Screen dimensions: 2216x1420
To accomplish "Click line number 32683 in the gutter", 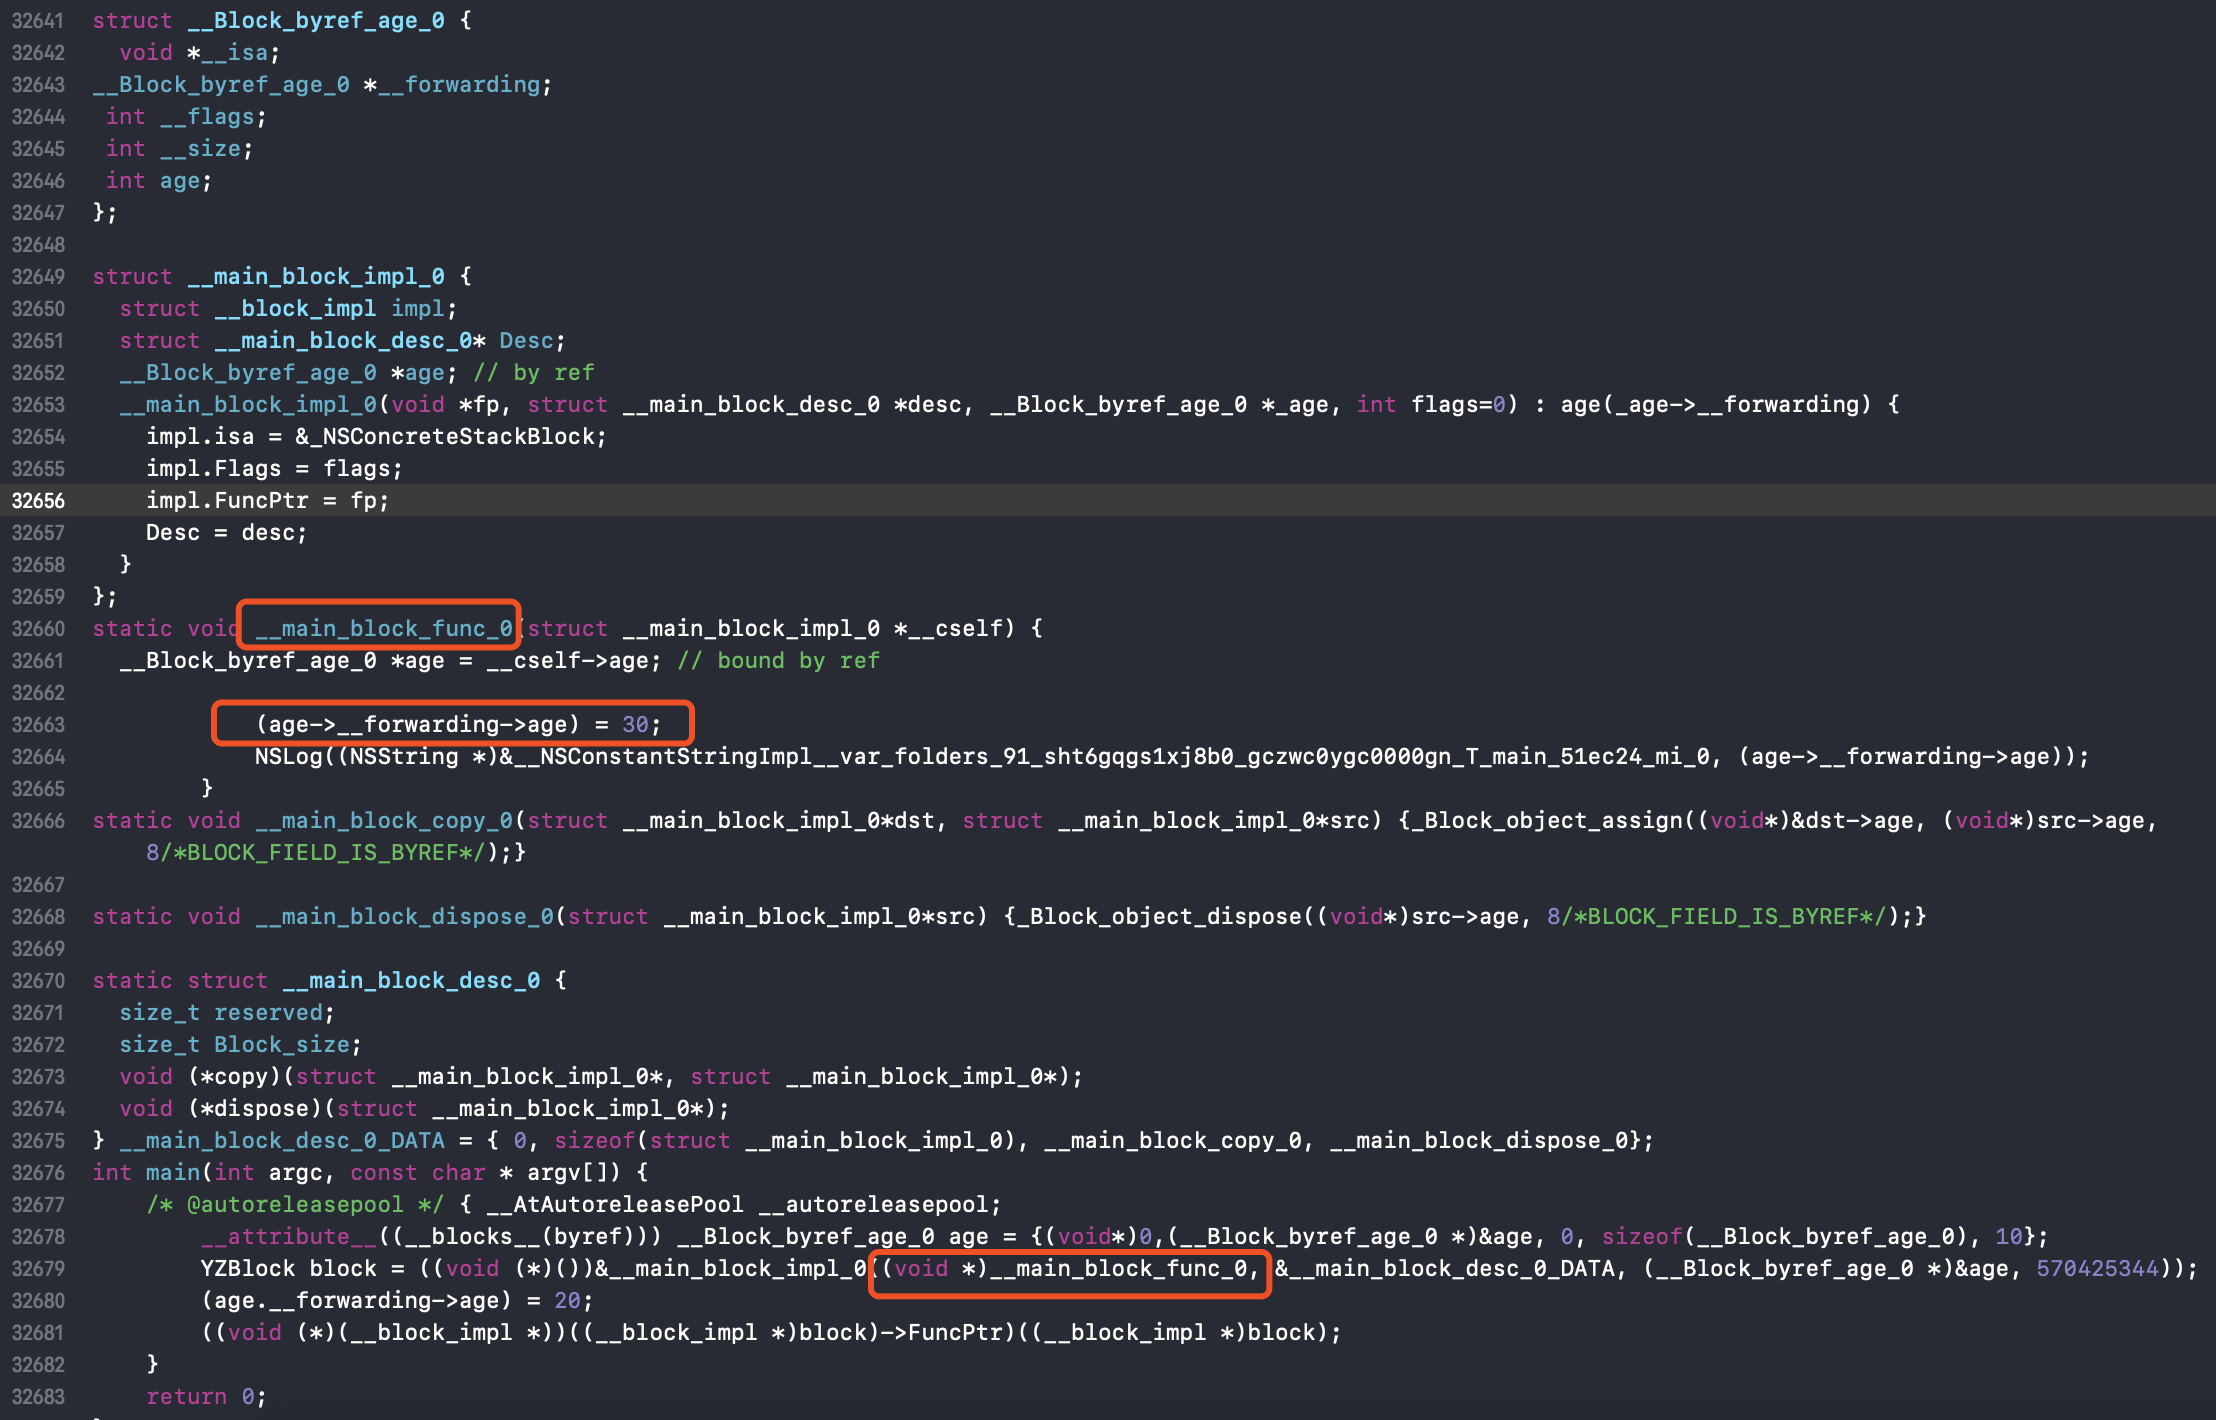I will (x=38, y=1397).
